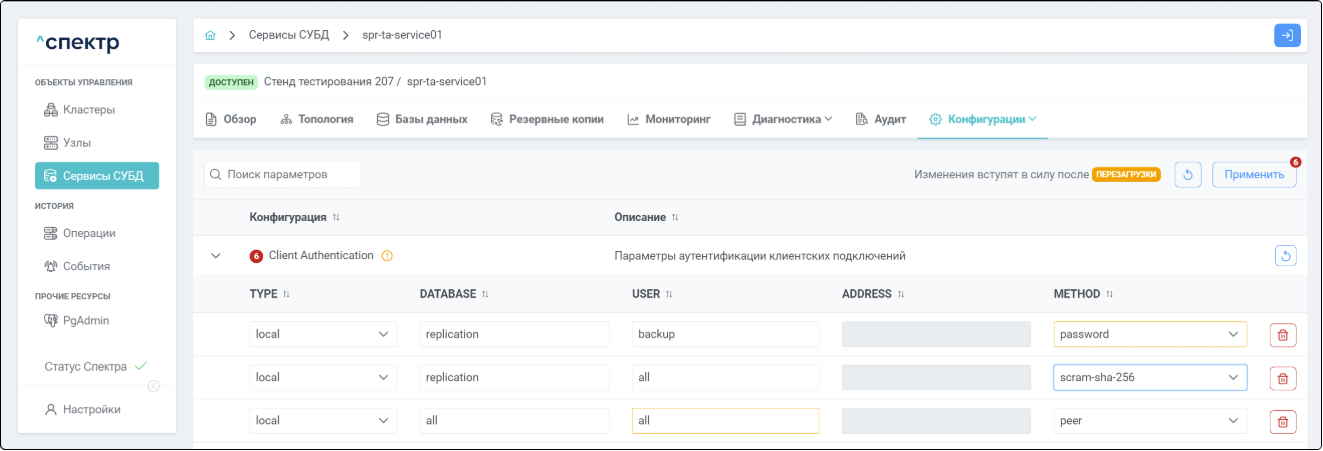This screenshot has height=451, width=1323.
Task: Open Сервисы СУБД breadcrumb link
Action: [x=288, y=35]
